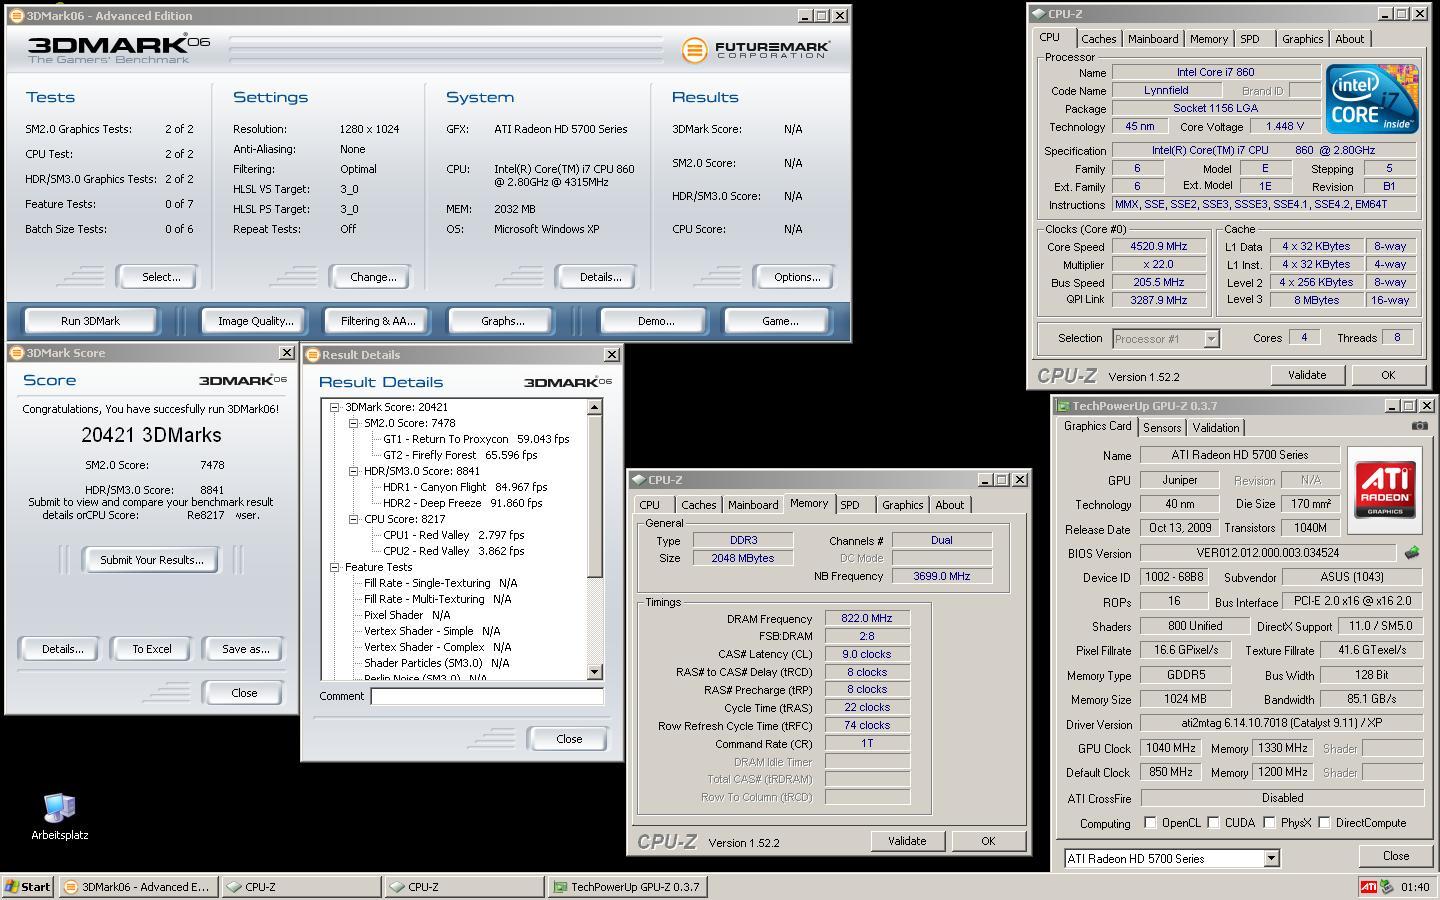Toggle the CUDA checkbox
The height and width of the screenshot is (900, 1440).
point(1213,823)
